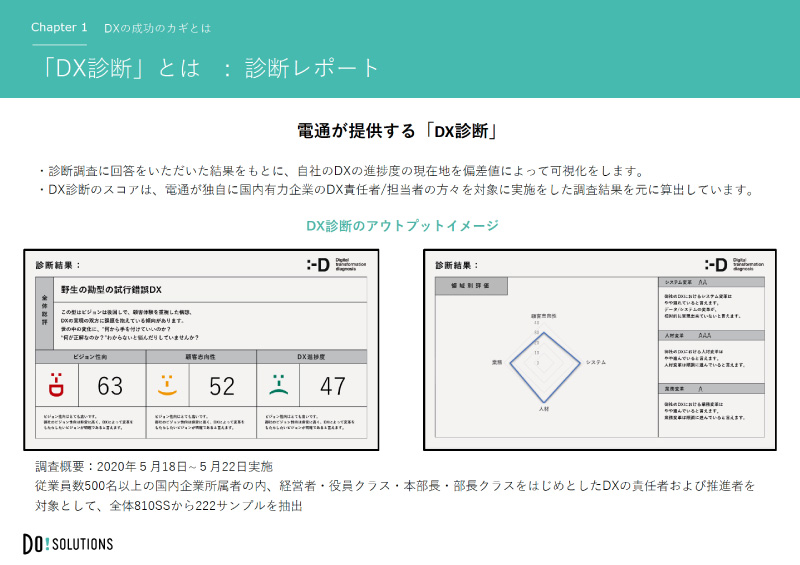
Task: Click the '顧客志向性' radar axis label
Action: 543,316
